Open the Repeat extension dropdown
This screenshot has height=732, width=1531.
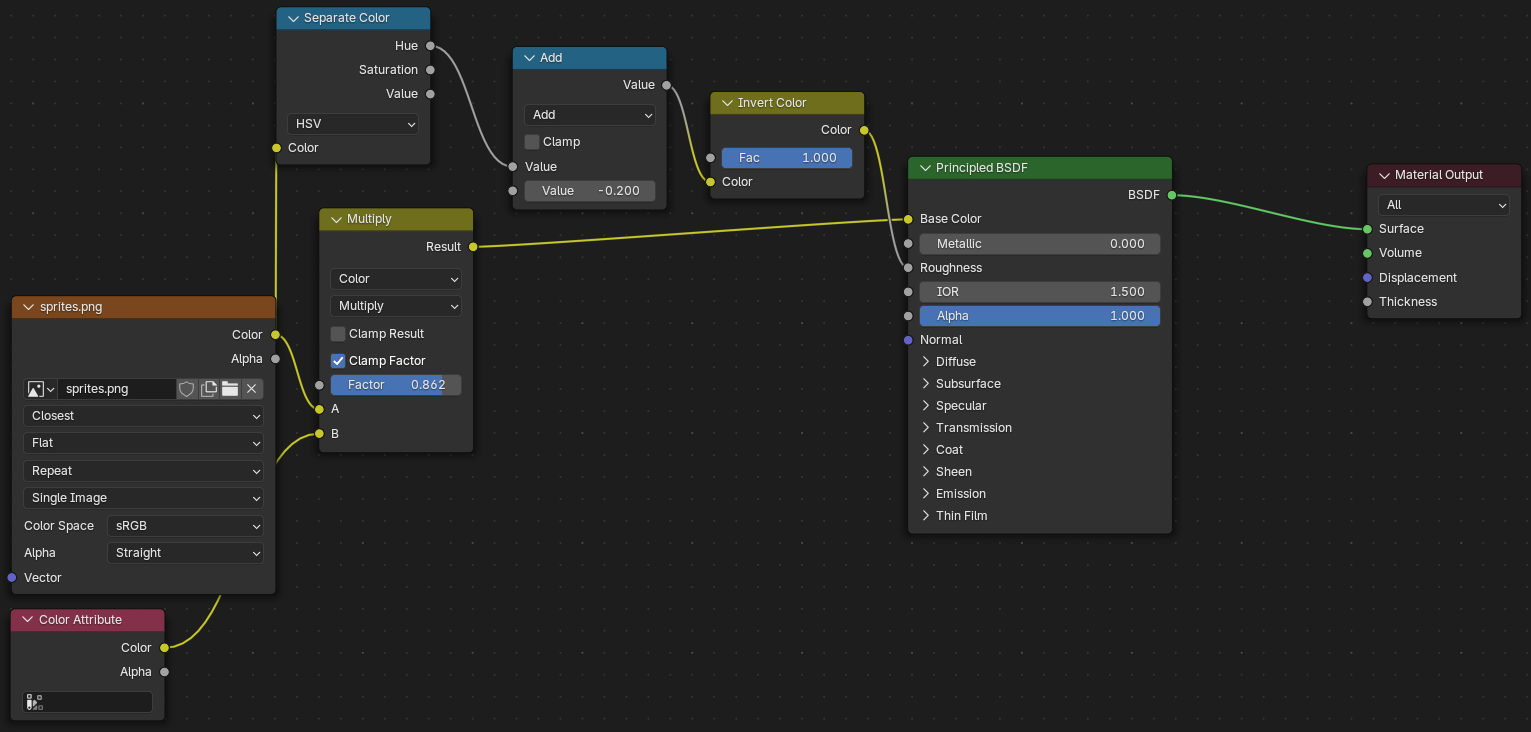click(144, 471)
